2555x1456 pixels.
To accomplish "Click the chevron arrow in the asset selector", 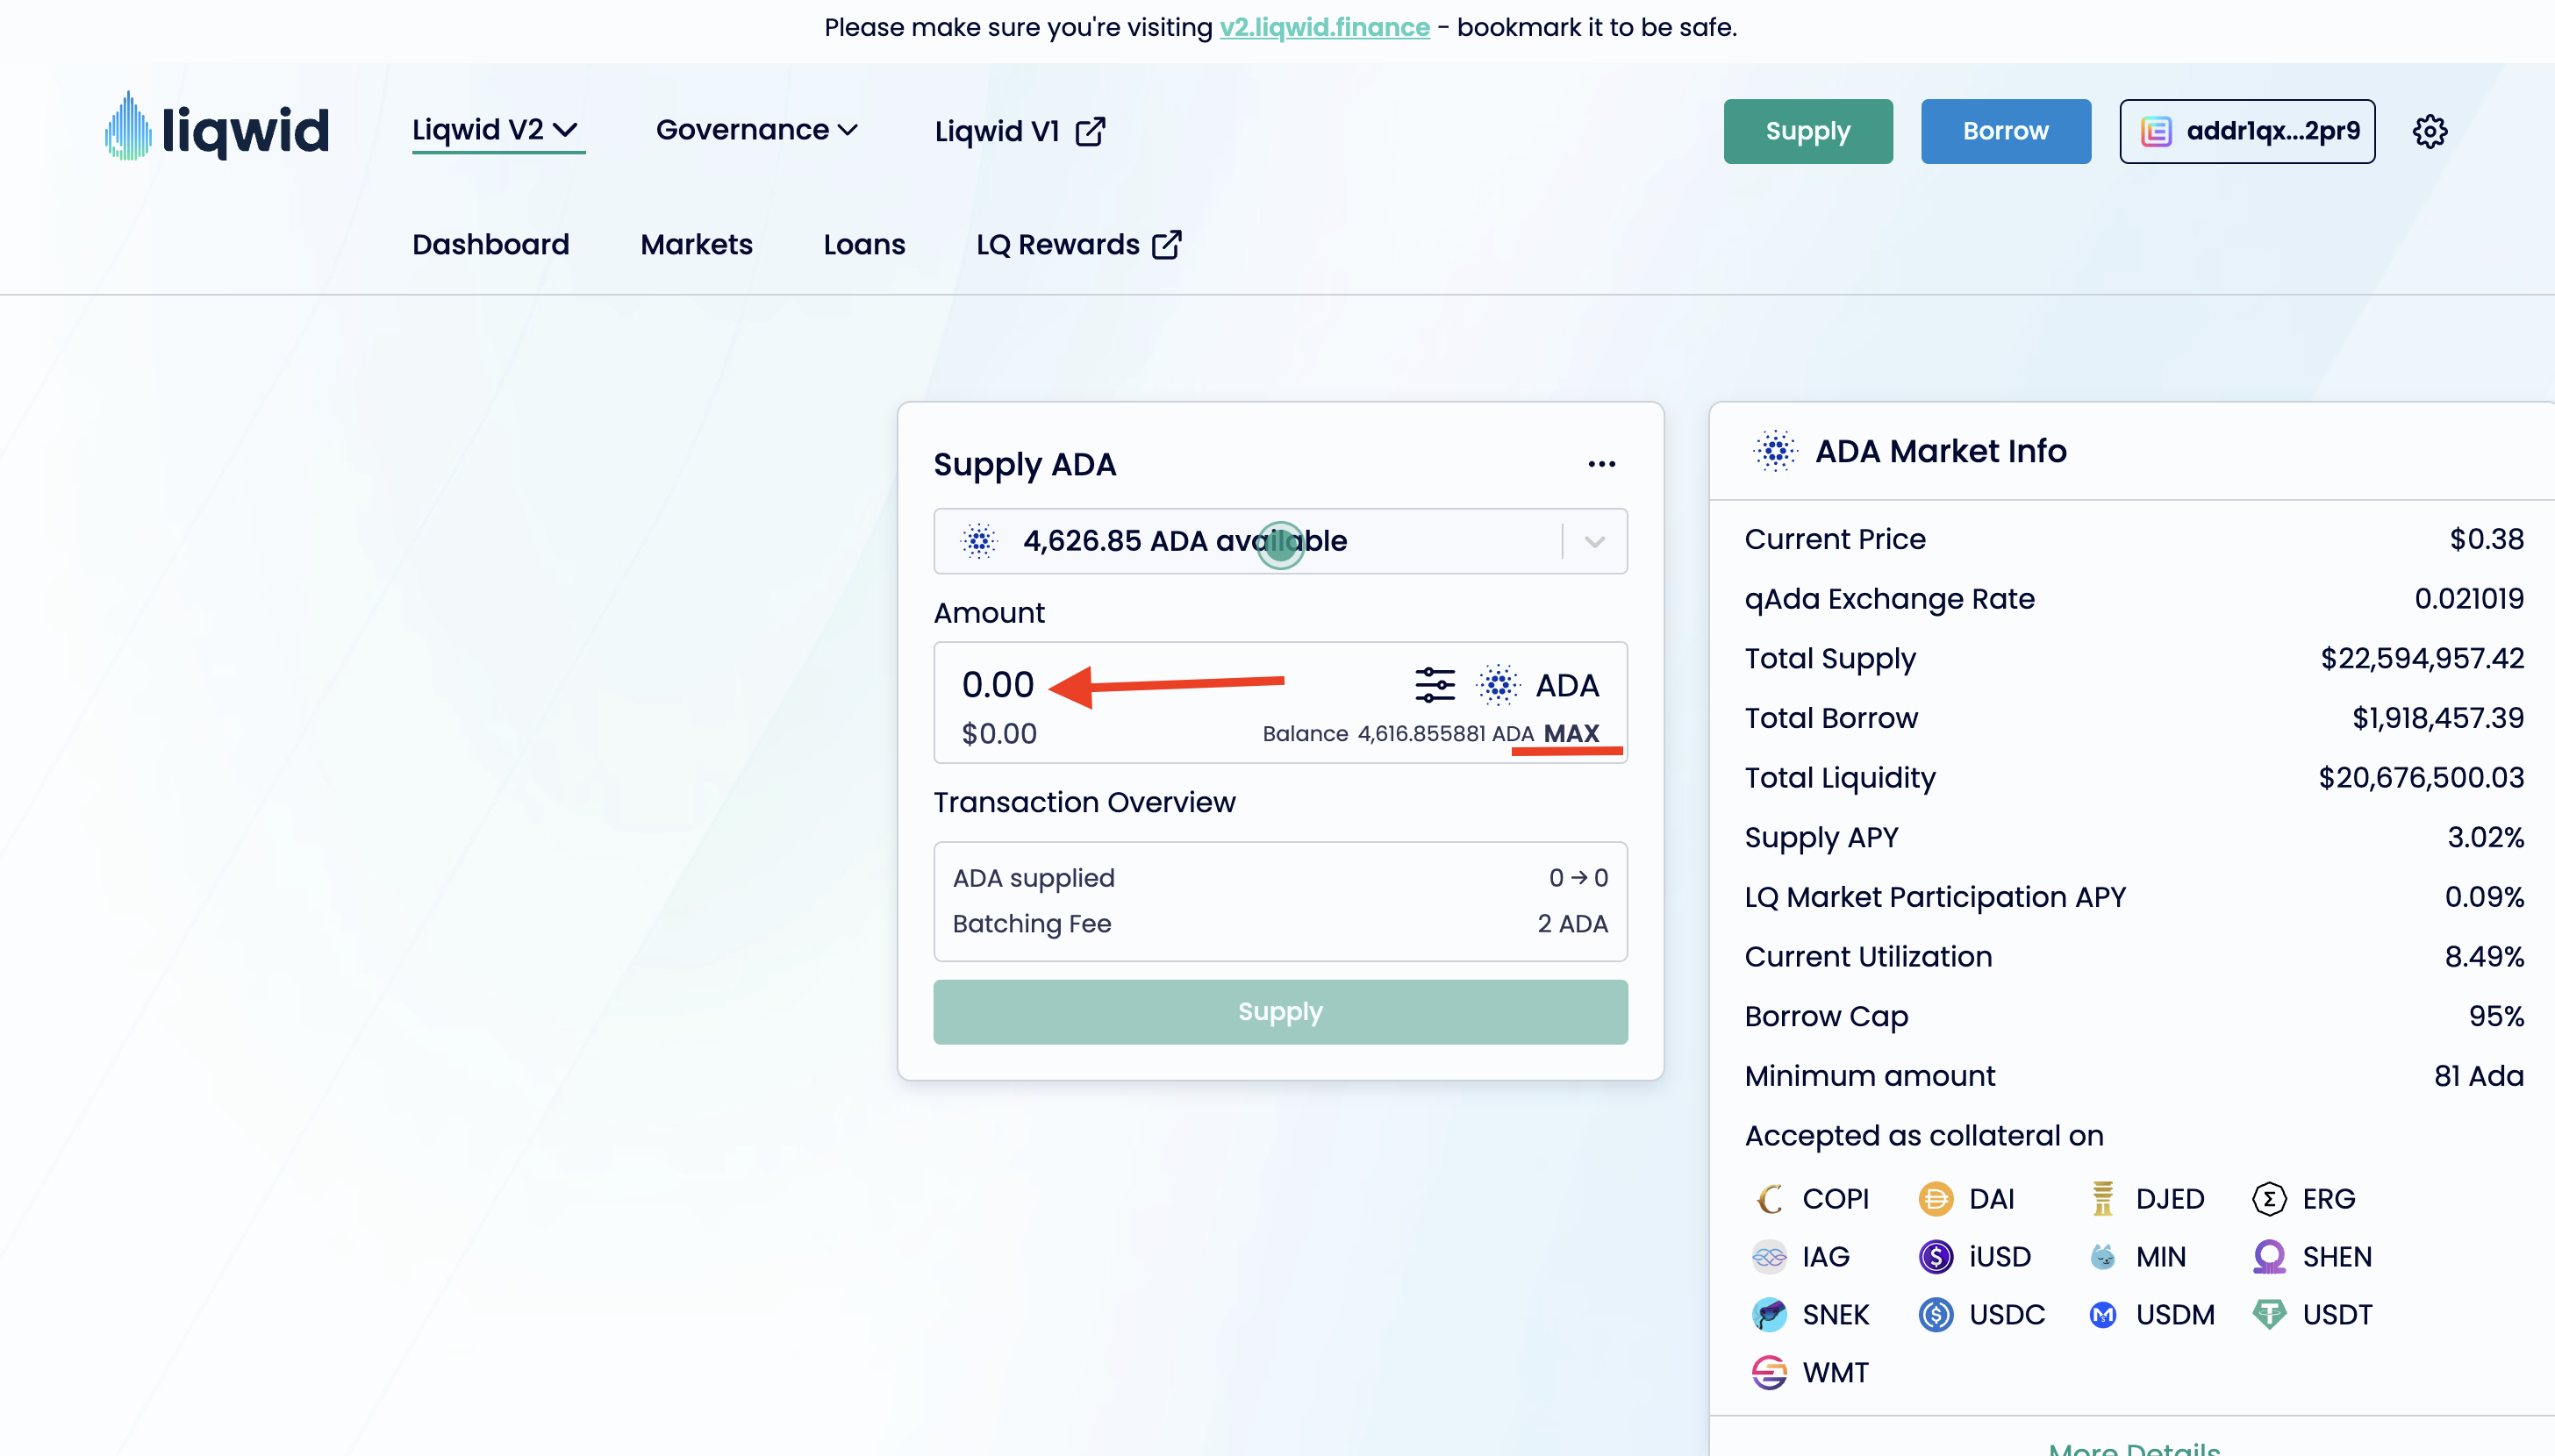I will 1594,541.
